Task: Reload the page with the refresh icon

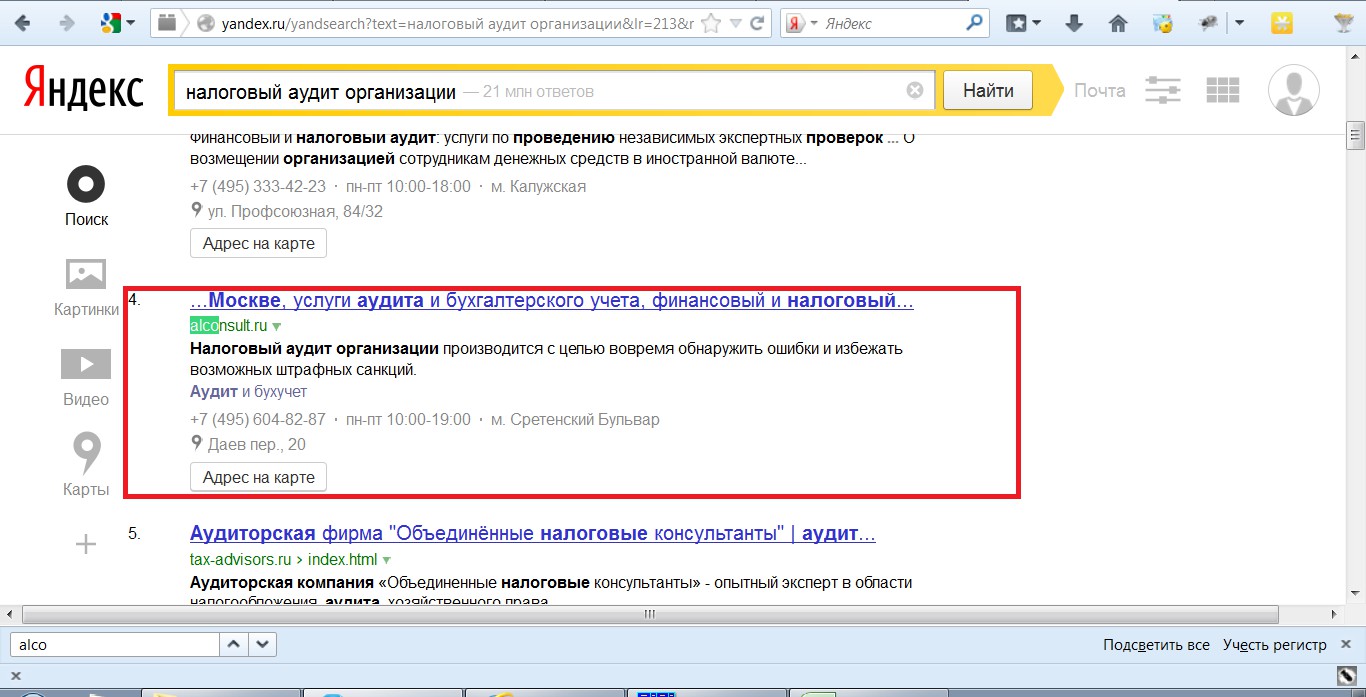Action: pos(759,23)
